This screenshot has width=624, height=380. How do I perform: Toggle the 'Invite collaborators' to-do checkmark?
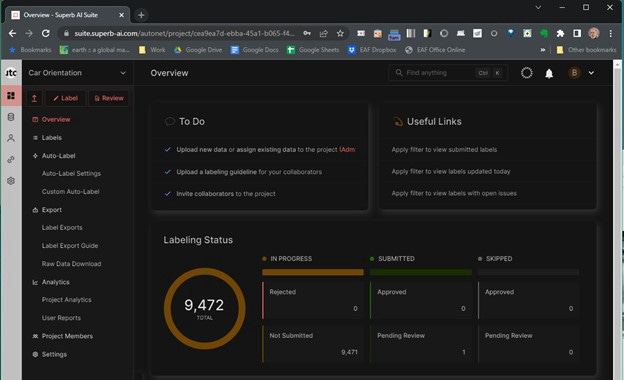[x=168, y=194]
